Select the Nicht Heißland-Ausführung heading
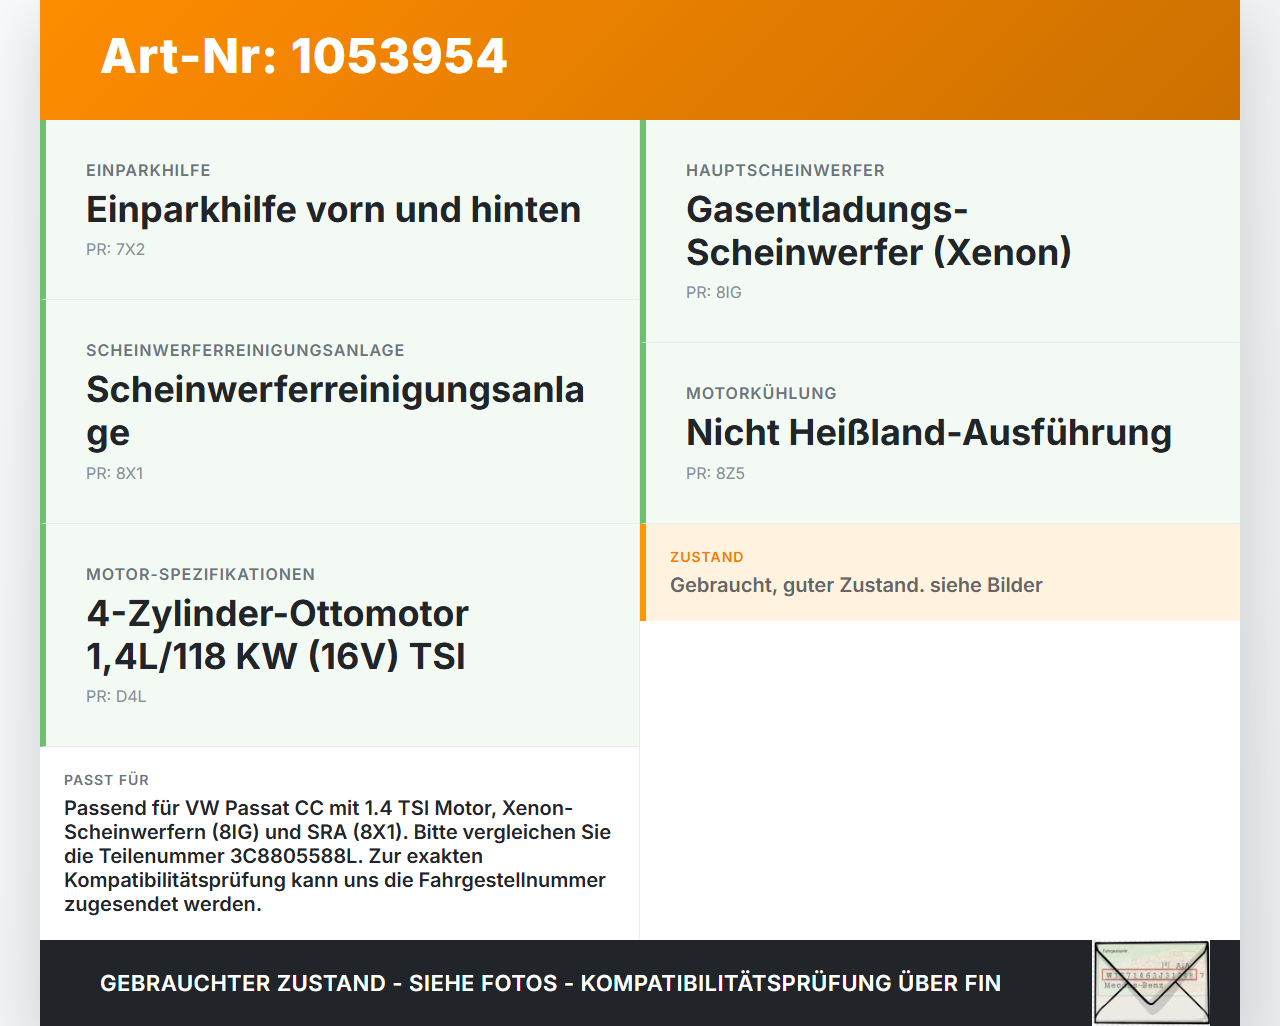This screenshot has height=1026, width=1280. click(x=929, y=433)
